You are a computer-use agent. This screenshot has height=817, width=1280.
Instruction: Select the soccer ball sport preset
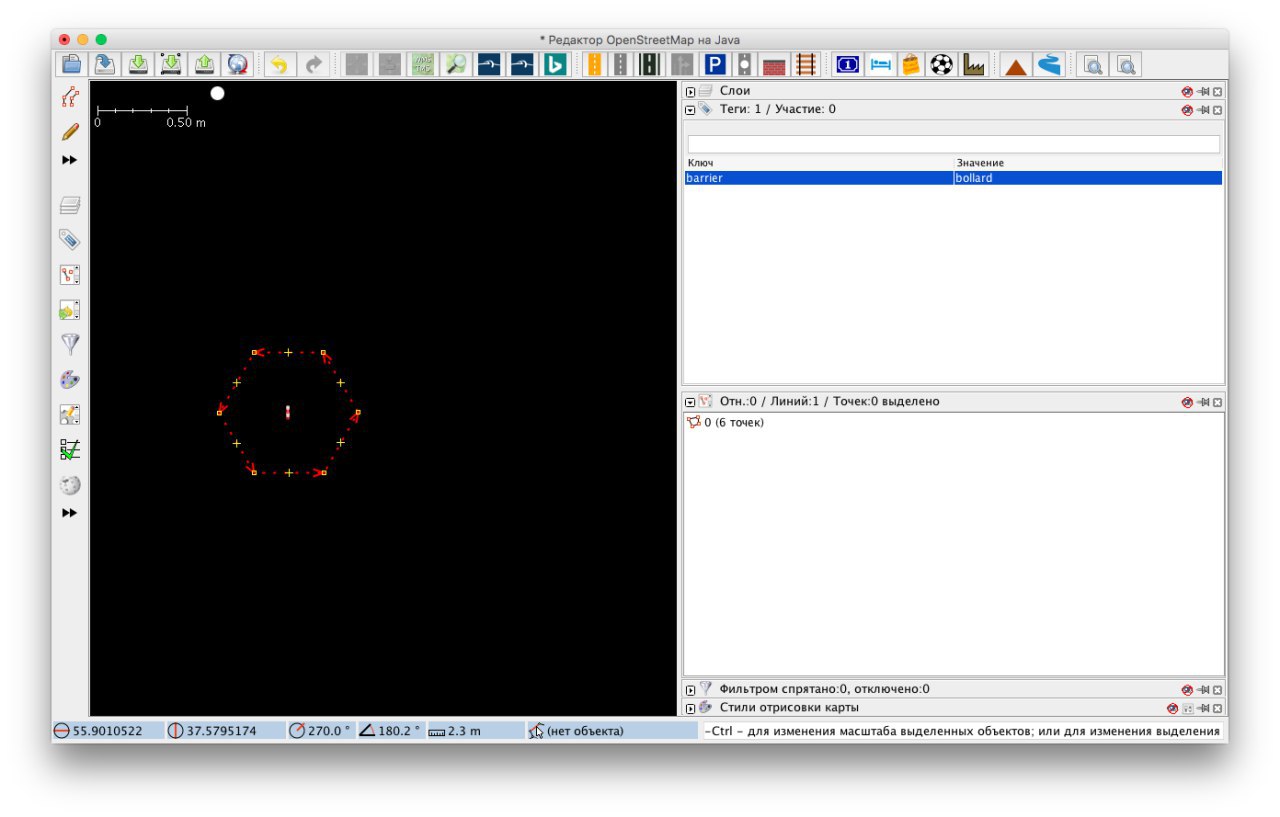pyautogui.click(x=941, y=64)
